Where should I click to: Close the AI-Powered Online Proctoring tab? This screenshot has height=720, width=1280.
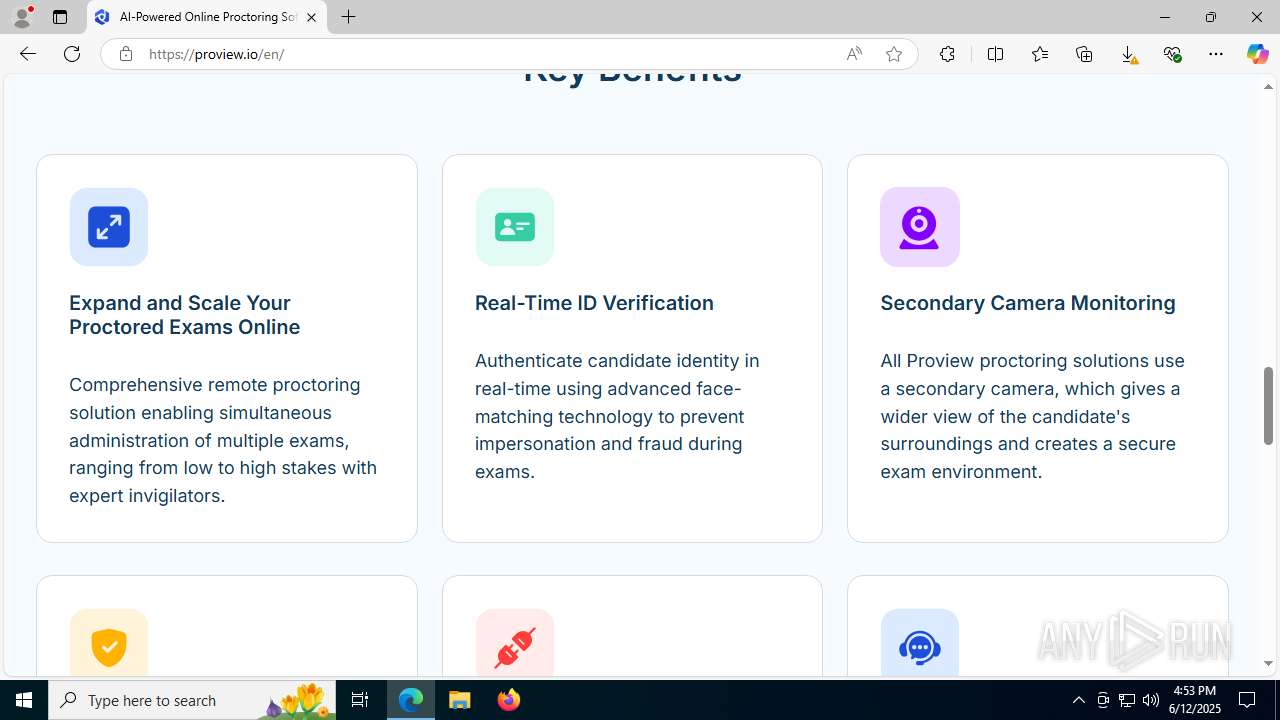pyautogui.click(x=311, y=17)
